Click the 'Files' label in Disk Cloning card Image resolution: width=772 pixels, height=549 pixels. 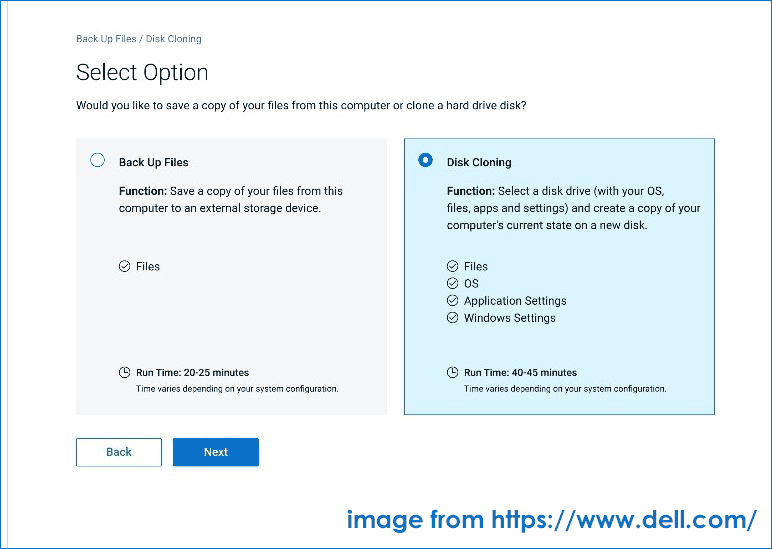pyautogui.click(x=476, y=266)
